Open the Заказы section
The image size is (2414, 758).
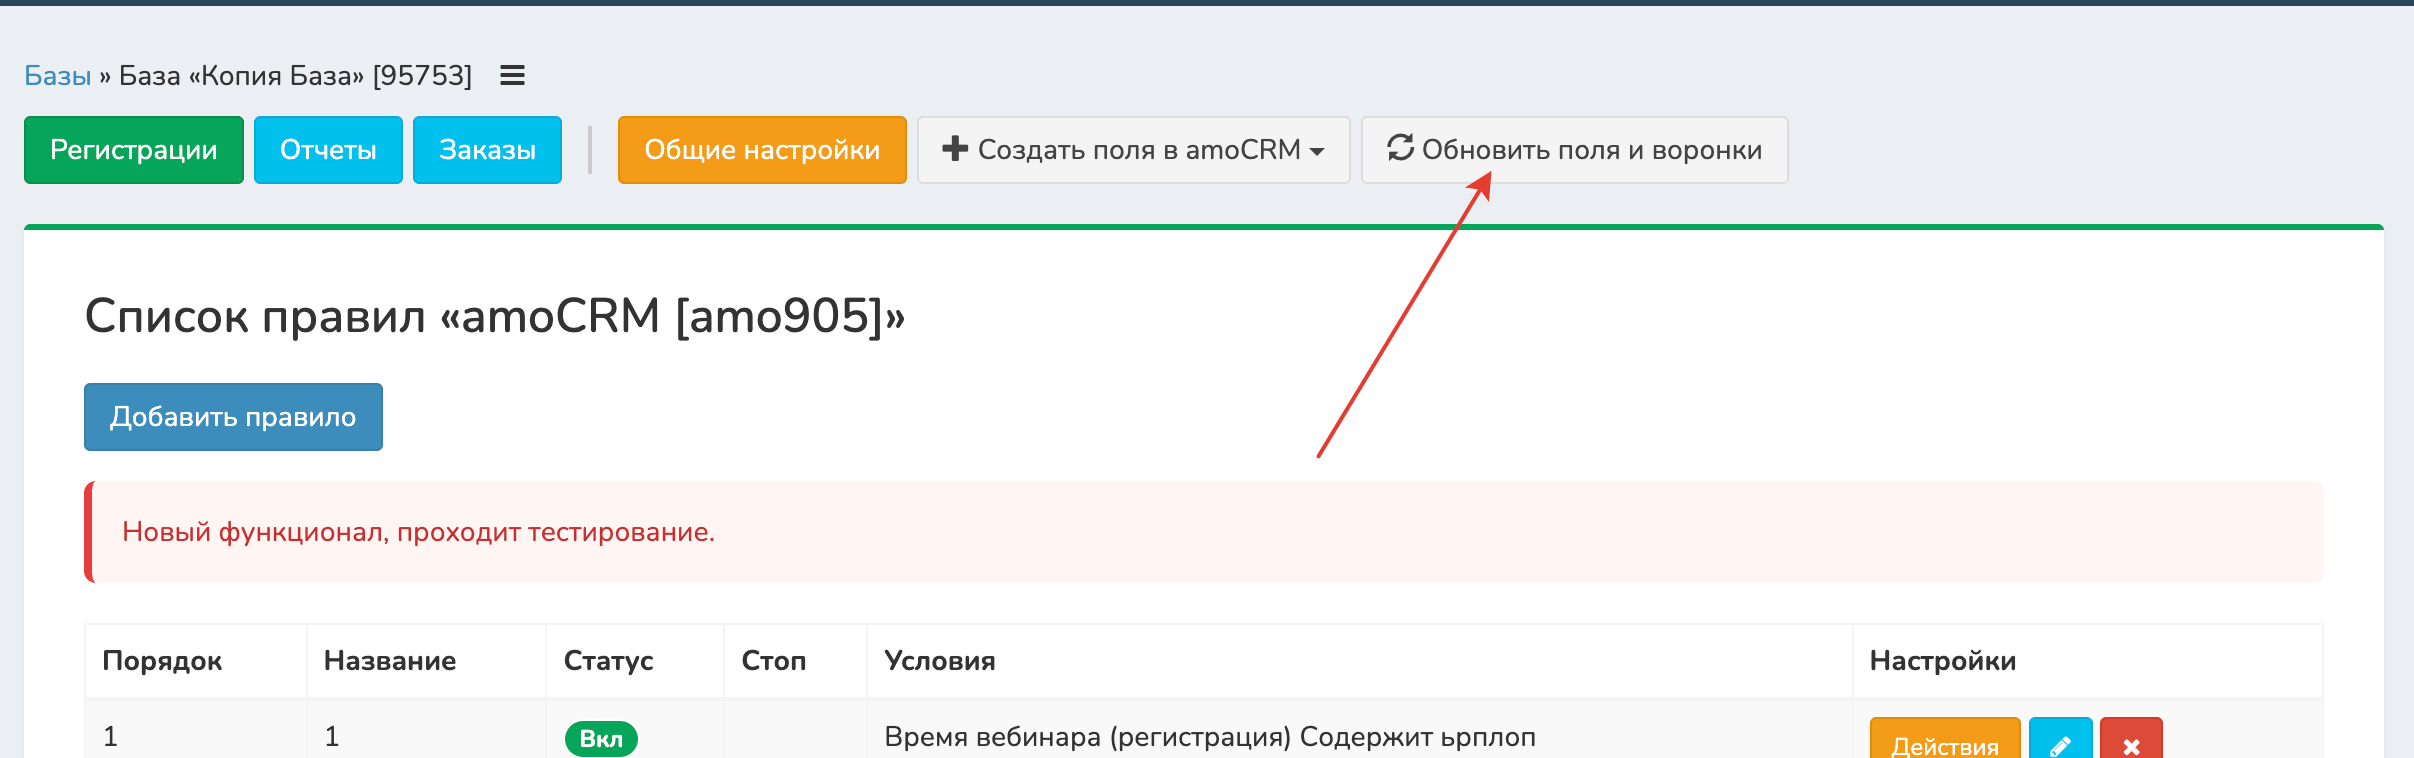pos(487,150)
